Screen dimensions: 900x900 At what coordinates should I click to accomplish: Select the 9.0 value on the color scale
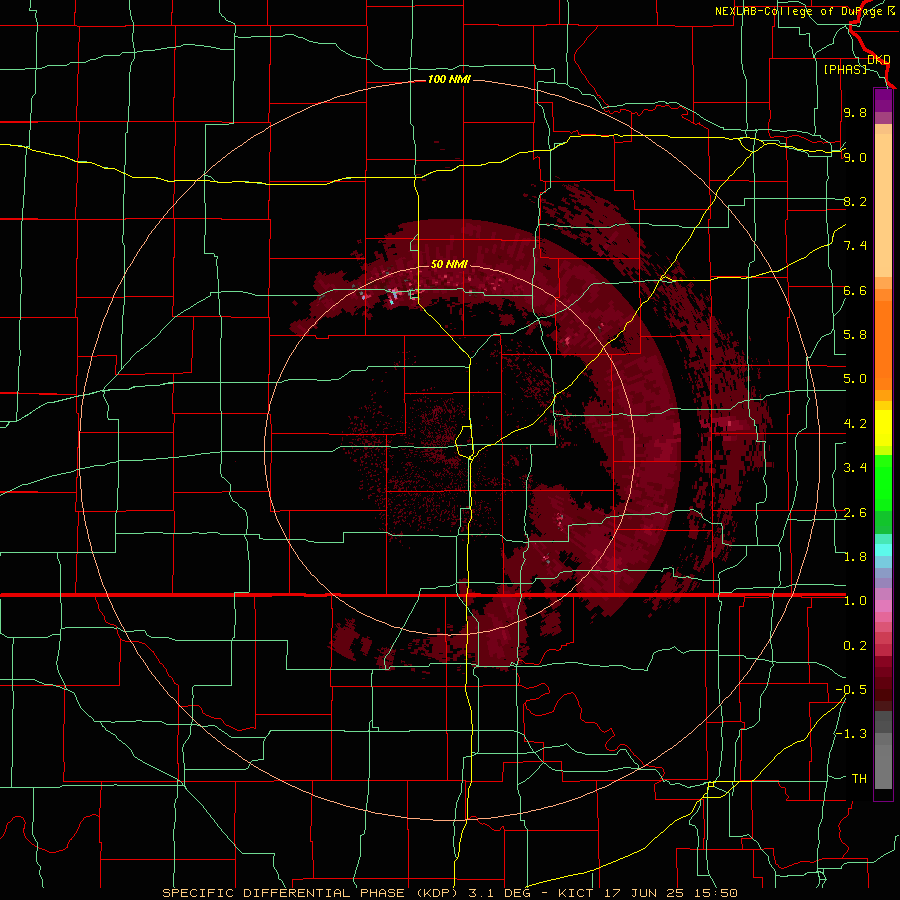pos(855,157)
